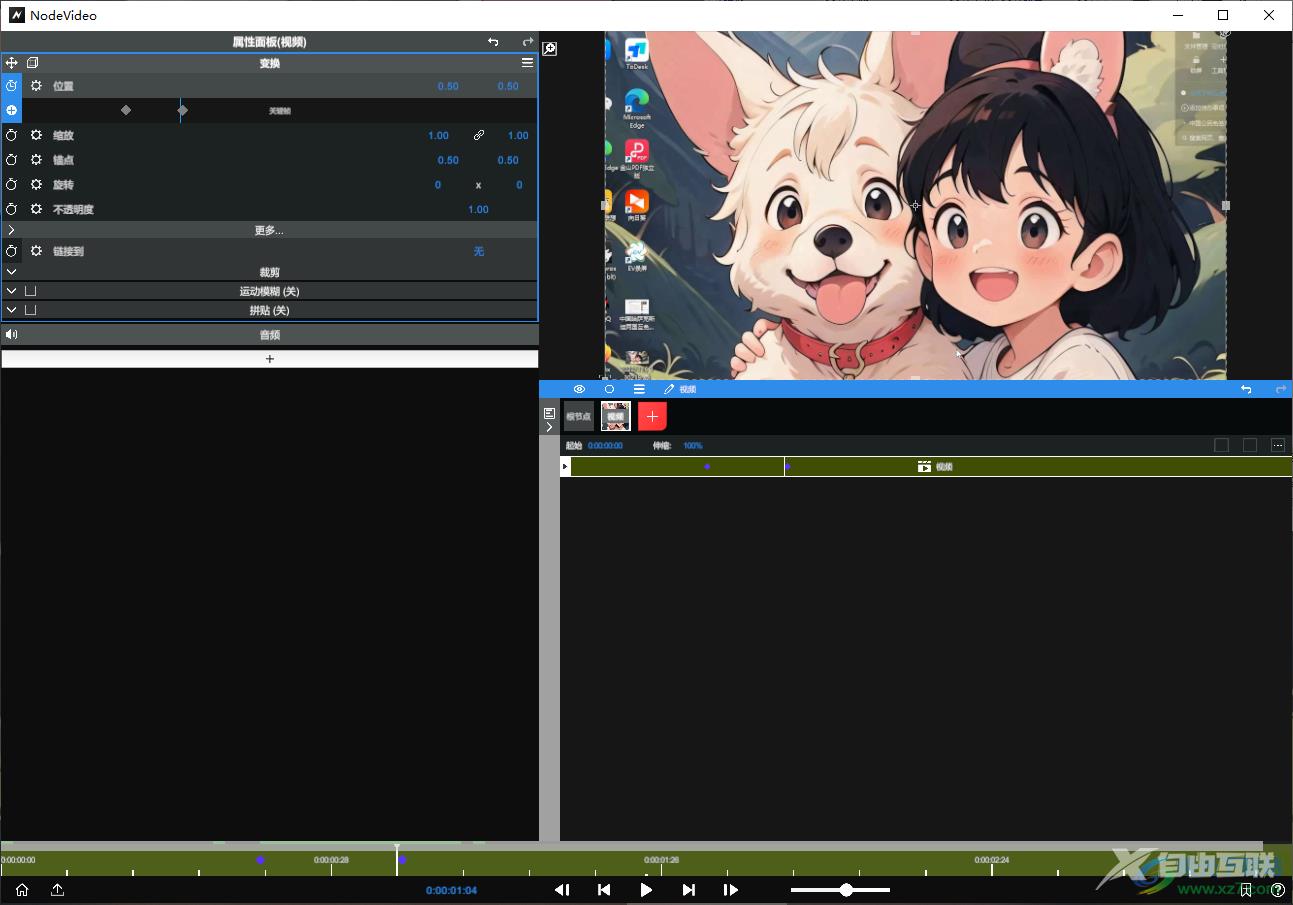Select the second keyframe diamond in the 位置 track

click(183, 110)
